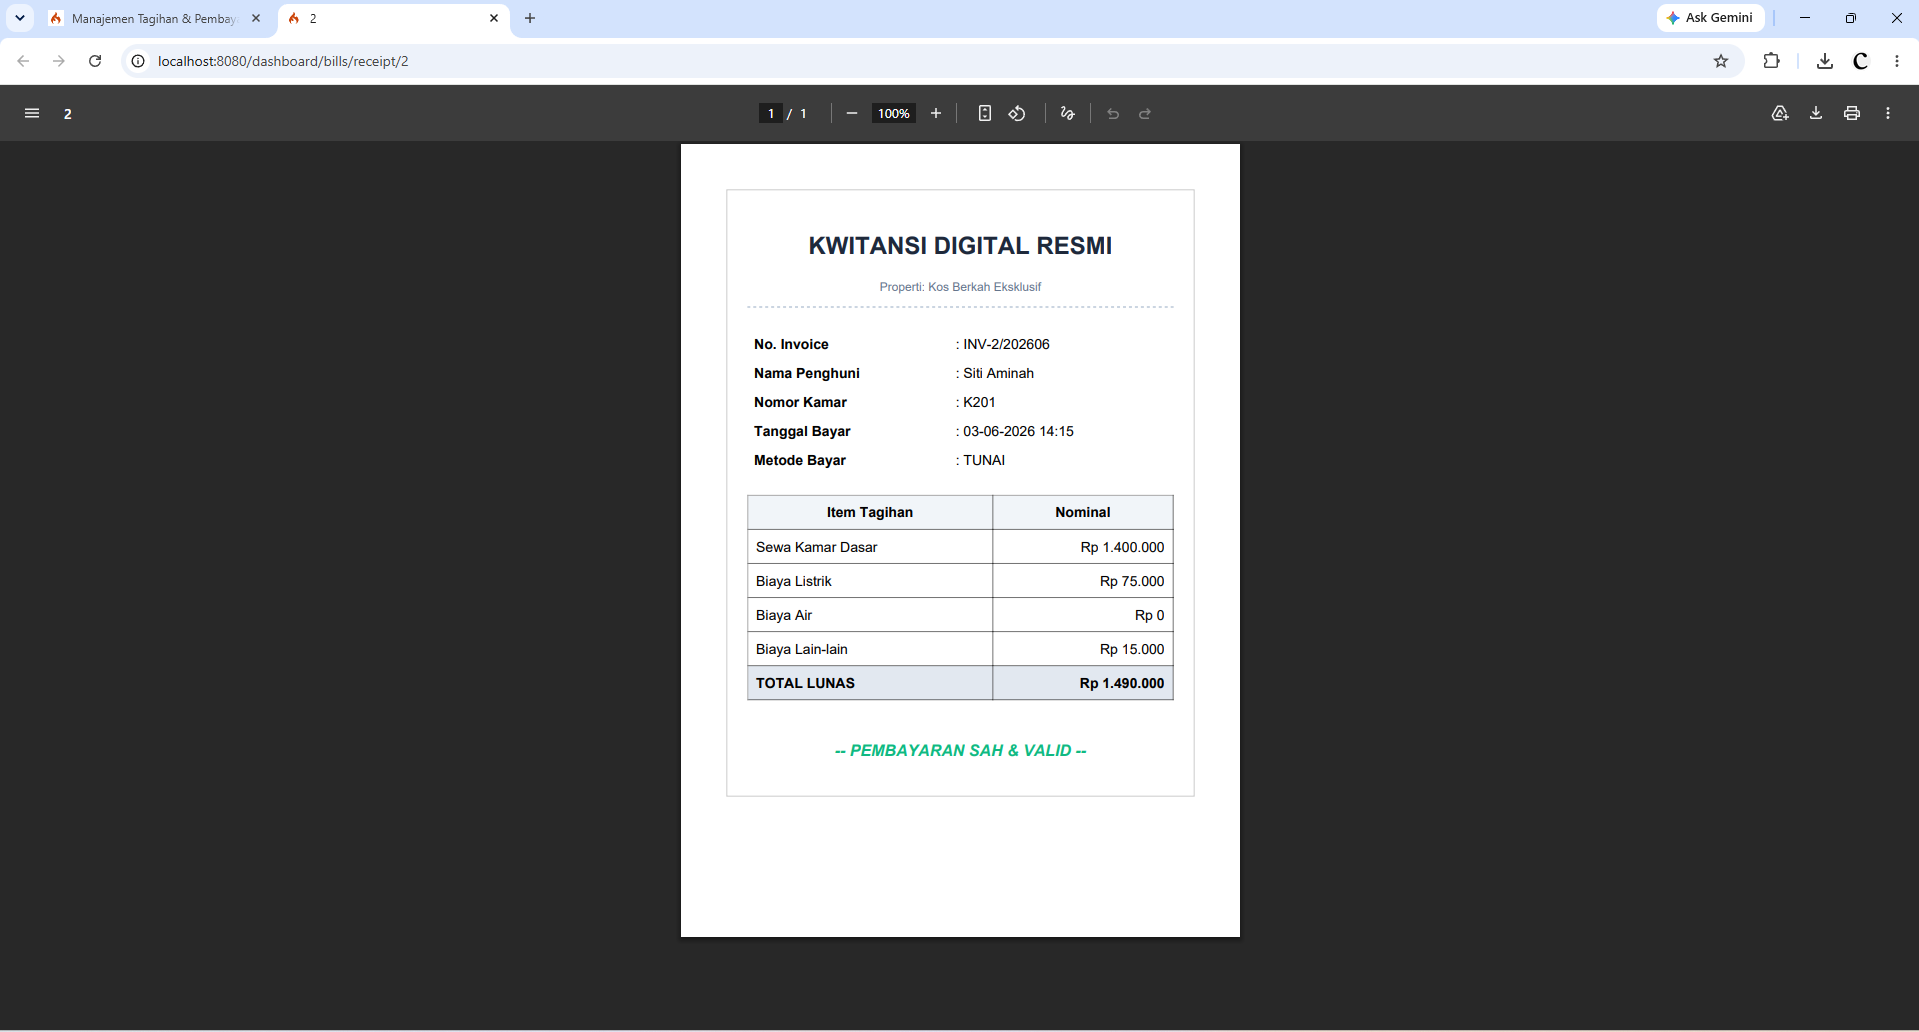Close the Manajemen Tagihan tab
Viewport: 1919px width, 1032px height.
click(x=256, y=18)
